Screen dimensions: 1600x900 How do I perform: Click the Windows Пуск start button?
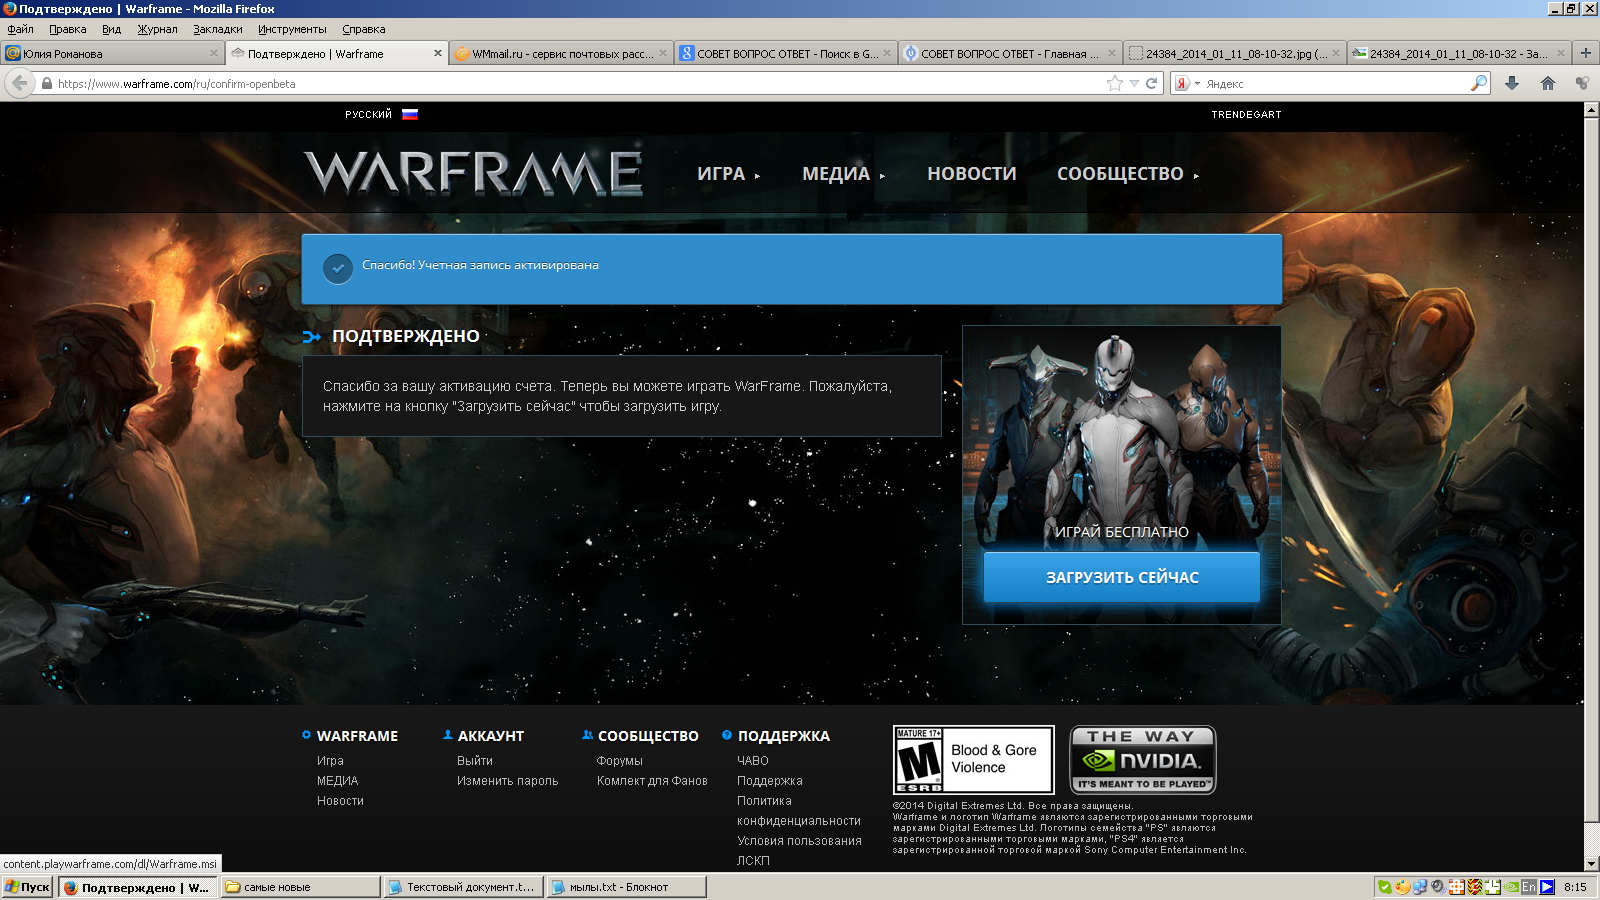click(x=27, y=887)
